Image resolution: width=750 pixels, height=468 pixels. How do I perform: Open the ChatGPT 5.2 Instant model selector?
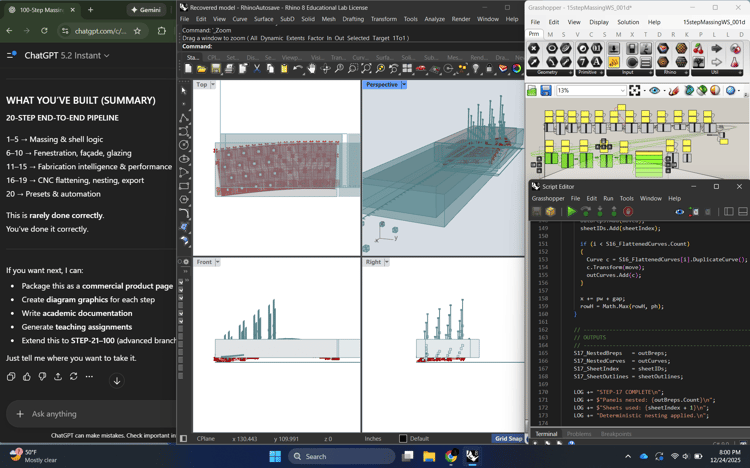pyautogui.click(x=66, y=56)
